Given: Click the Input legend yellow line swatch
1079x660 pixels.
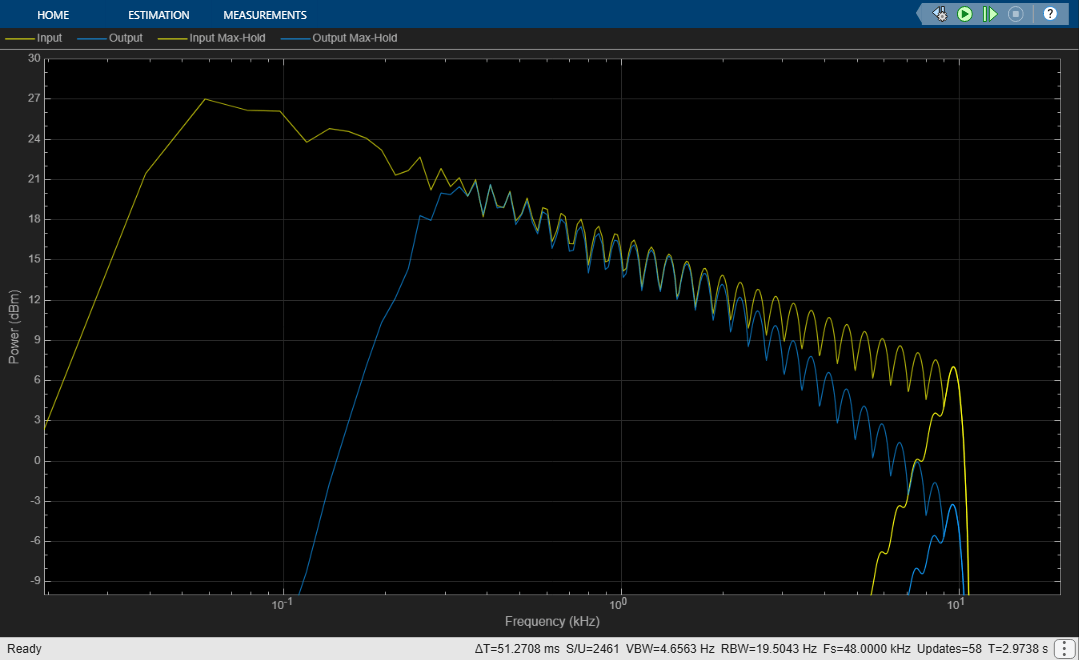Looking at the screenshot, I should 20,39.
